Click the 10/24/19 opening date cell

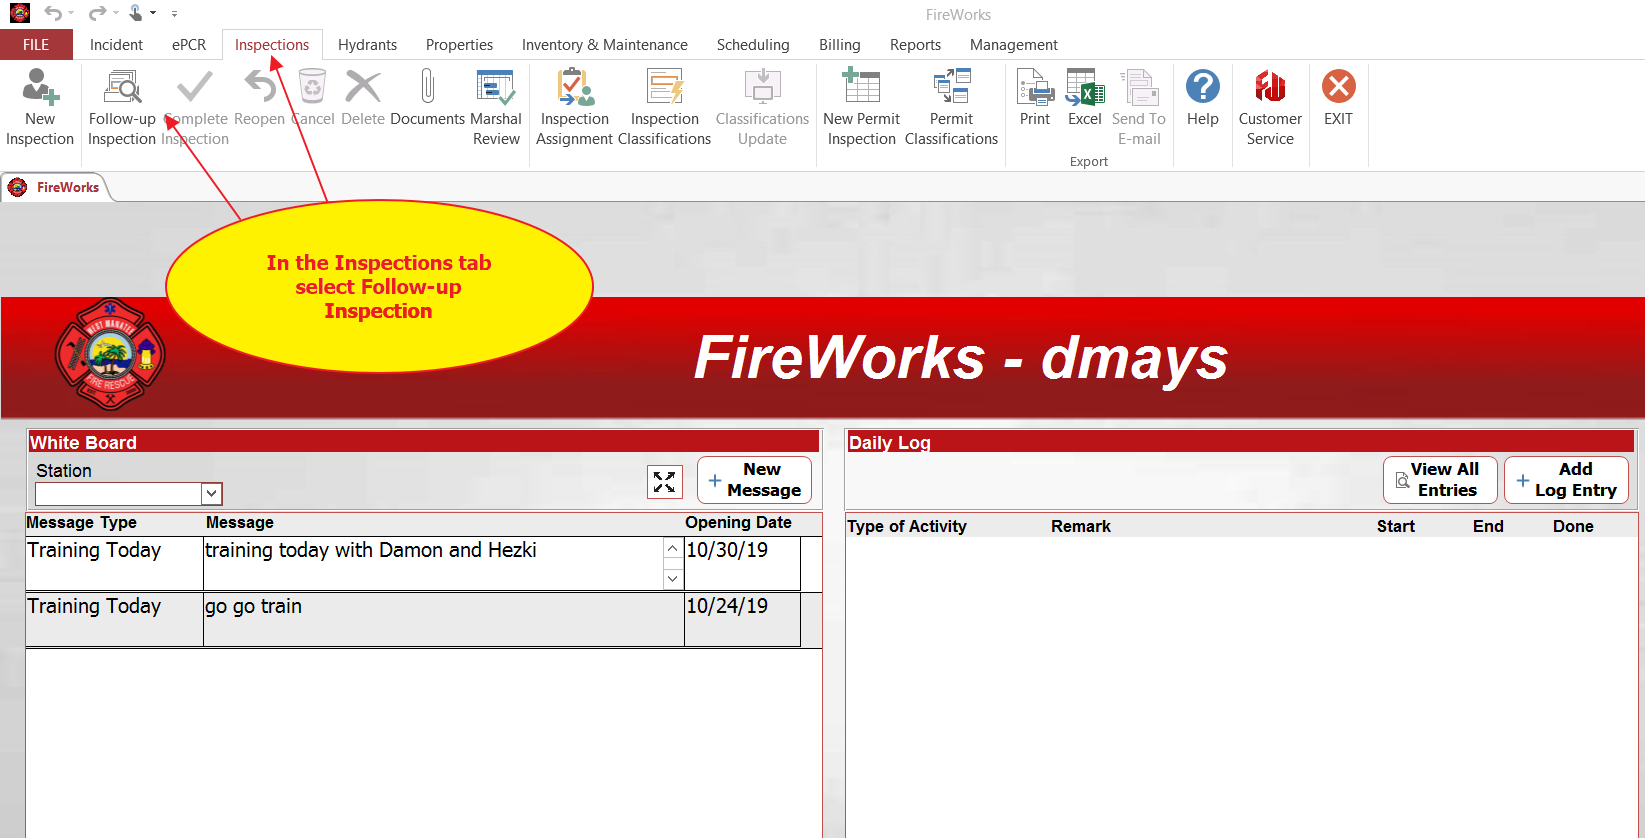(742, 620)
